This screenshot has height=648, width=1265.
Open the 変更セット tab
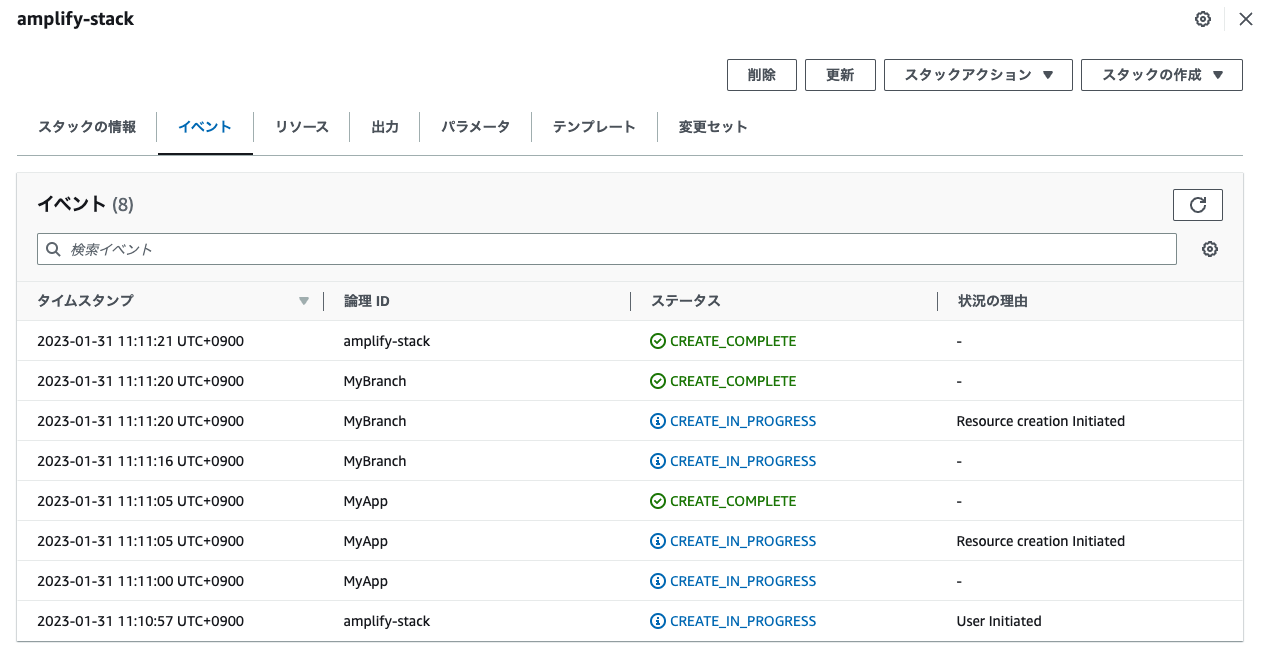tap(713, 127)
